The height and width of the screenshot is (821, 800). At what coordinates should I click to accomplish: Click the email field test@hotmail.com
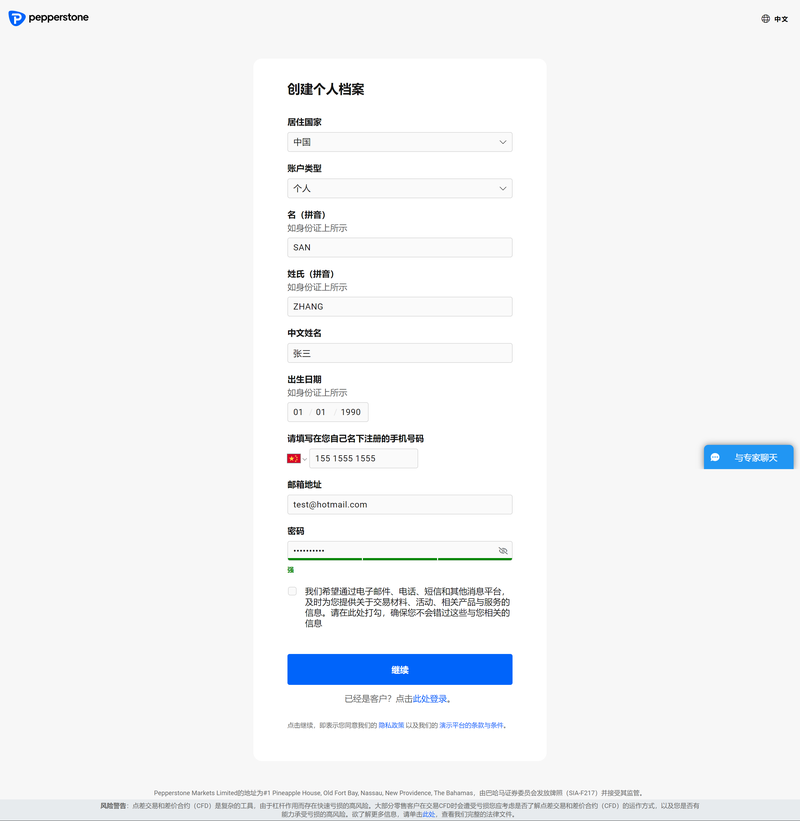coord(399,505)
